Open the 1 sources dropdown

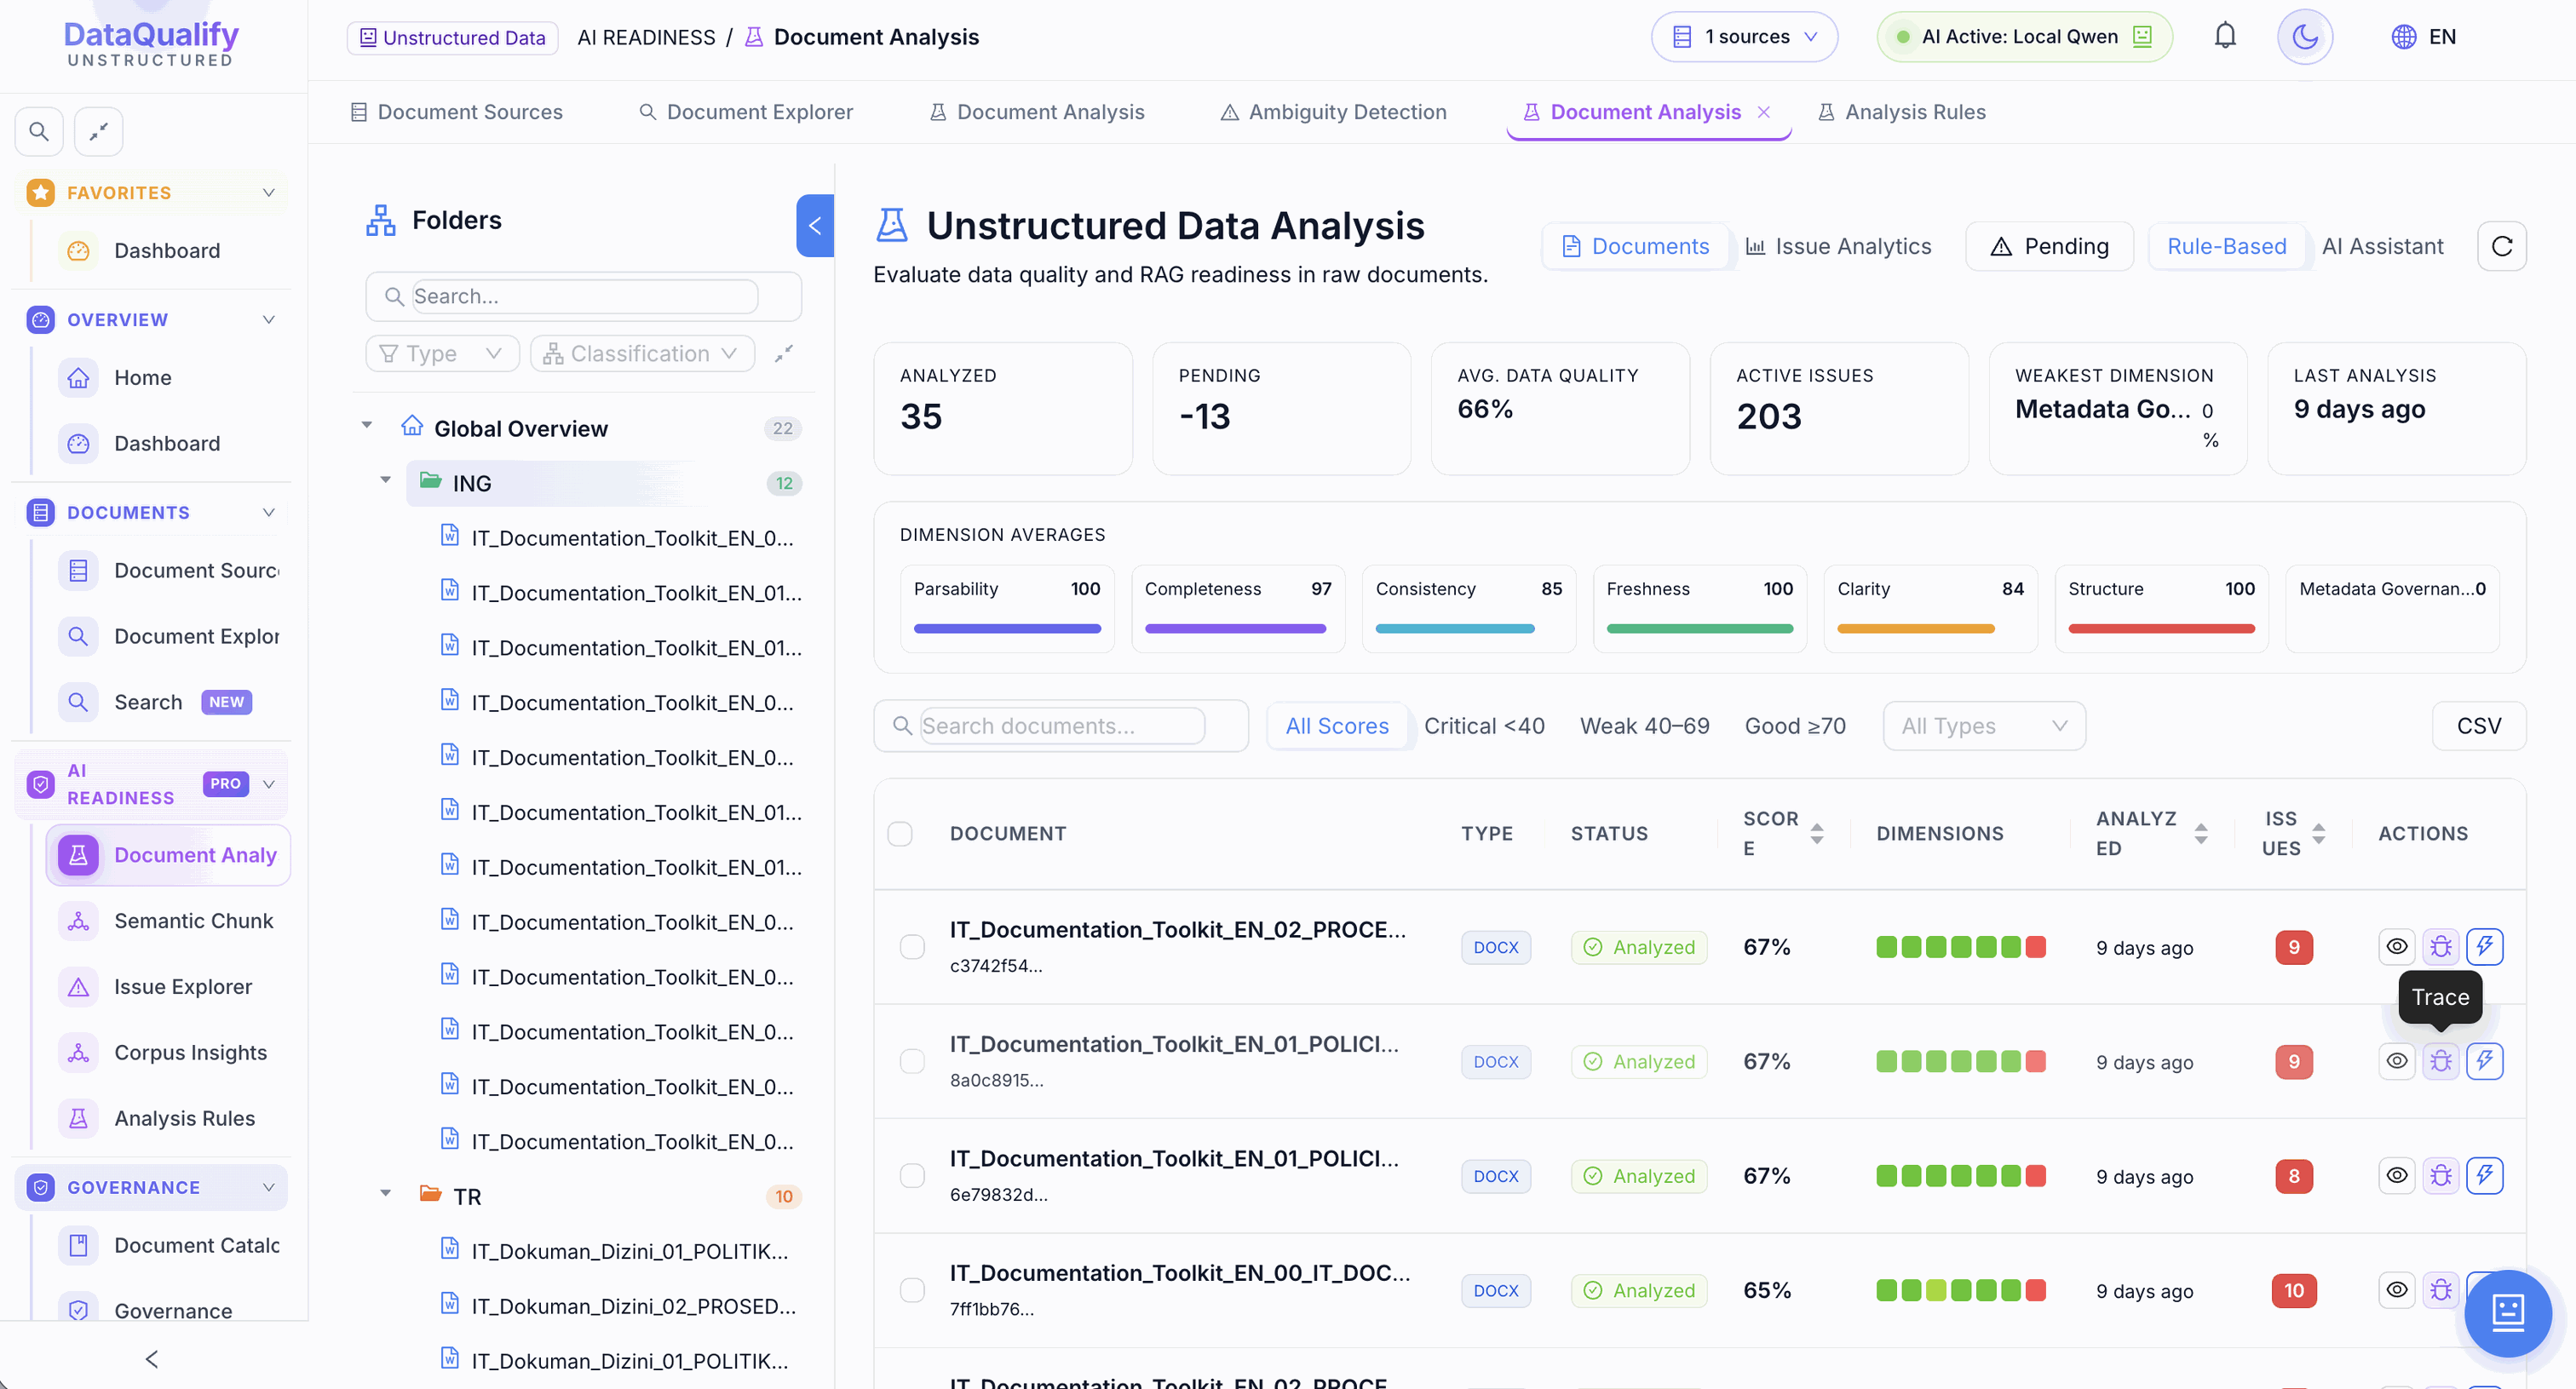(x=1744, y=37)
